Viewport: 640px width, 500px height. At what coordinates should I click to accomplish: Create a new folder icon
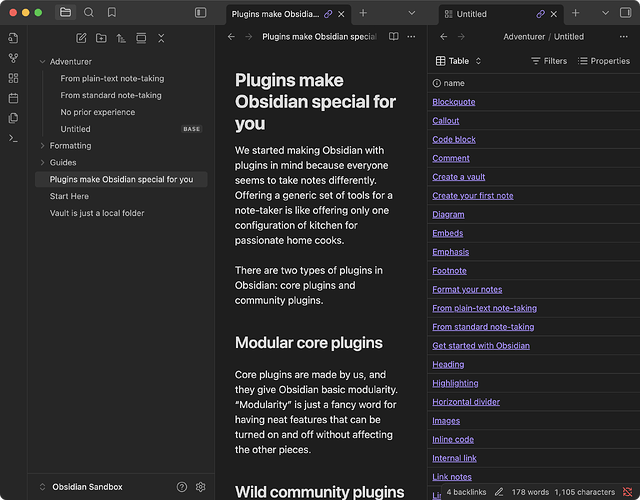click(101, 38)
